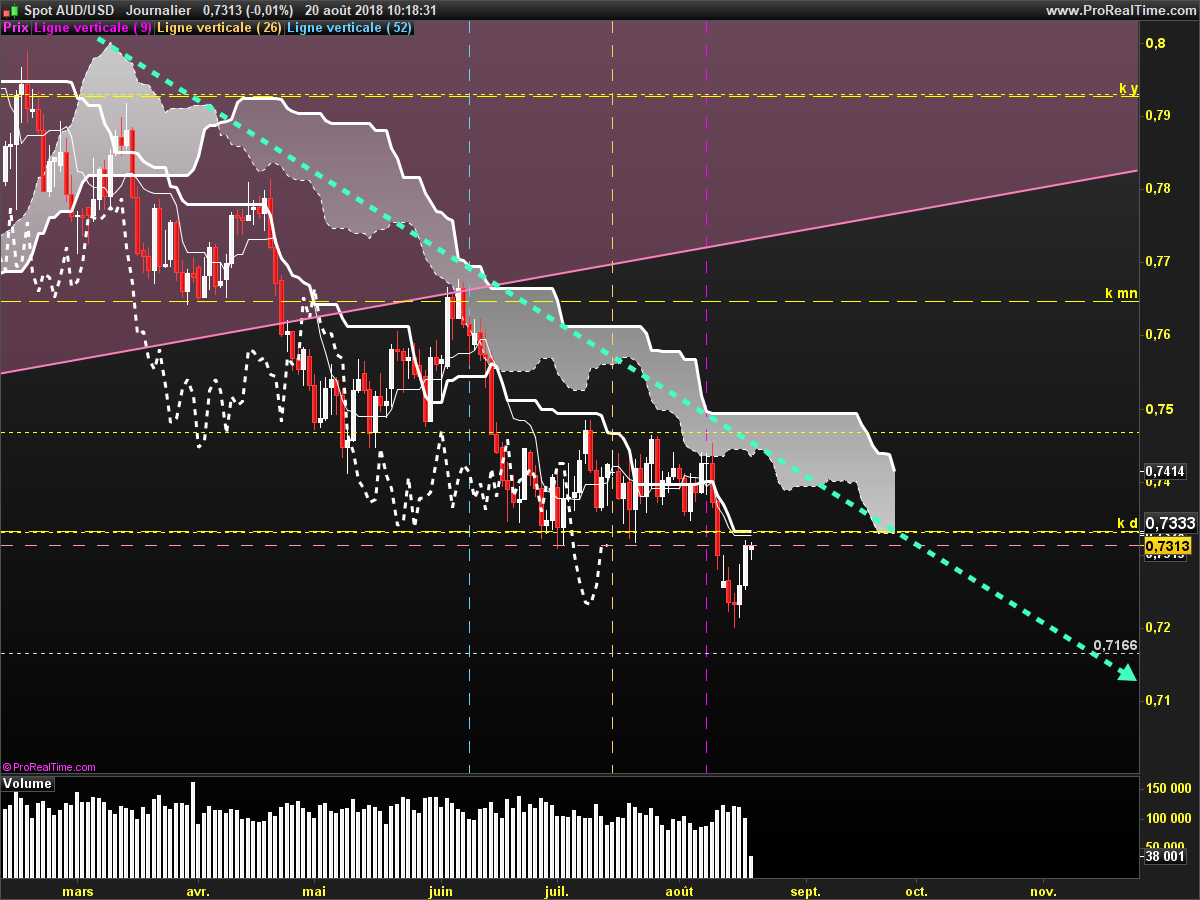Click the chart icon beside Spot AUD/USD
This screenshot has width=1200, height=900.
pyautogui.click(x=10, y=10)
